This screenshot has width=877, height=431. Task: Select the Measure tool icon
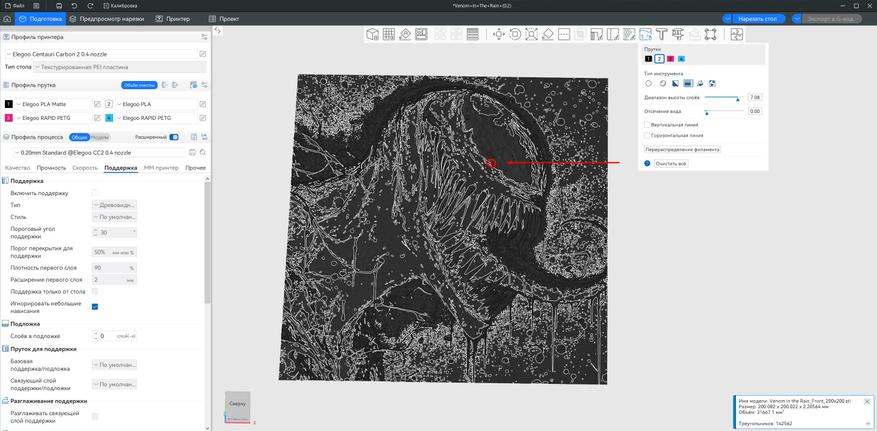[x=678, y=35]
